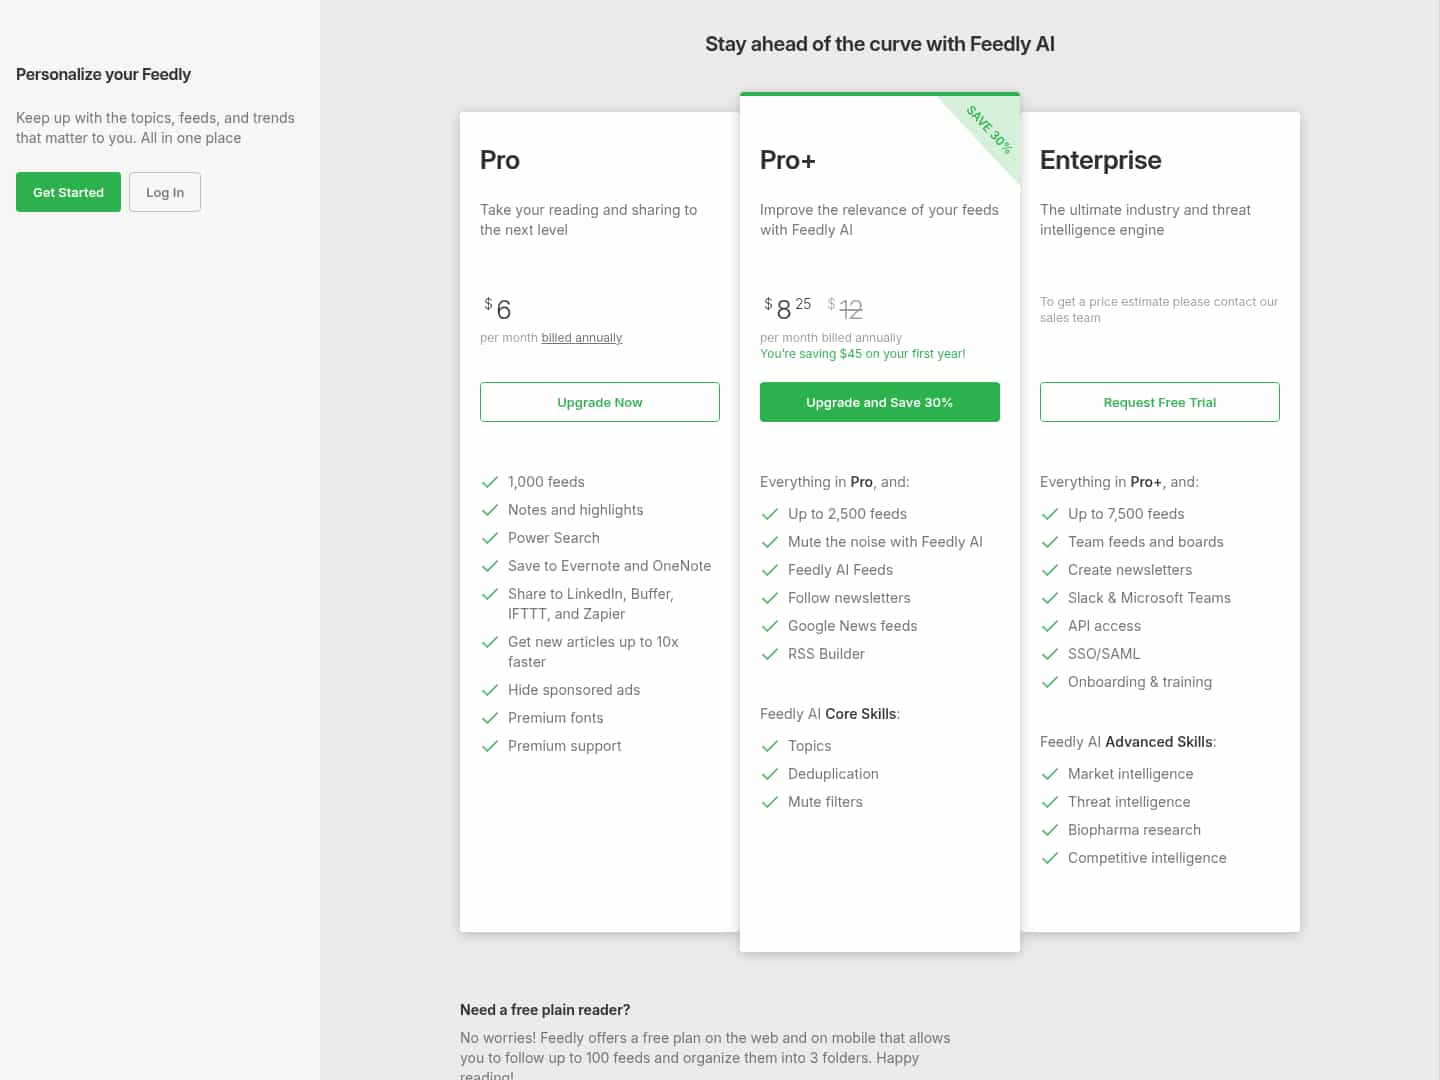Screen dimensions: 1440x1080
Task: Click checkmark next to Feedly AI Feeds
Action: pyautogui.click(x=770, y=570)
